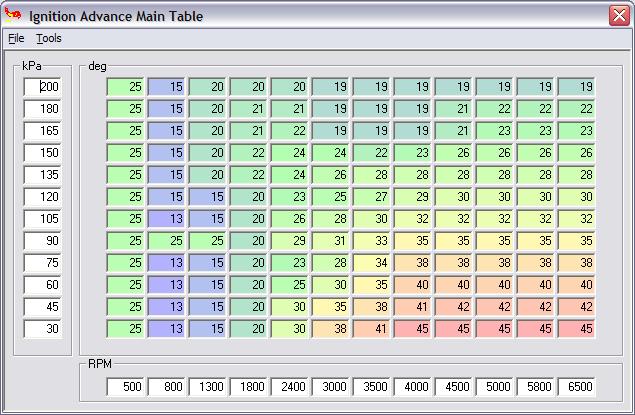The height and width of the screenshot is (415, 635).
Task: Select the advance cell at 60 kPa and 5000 RPM
Action: [494, 285]
